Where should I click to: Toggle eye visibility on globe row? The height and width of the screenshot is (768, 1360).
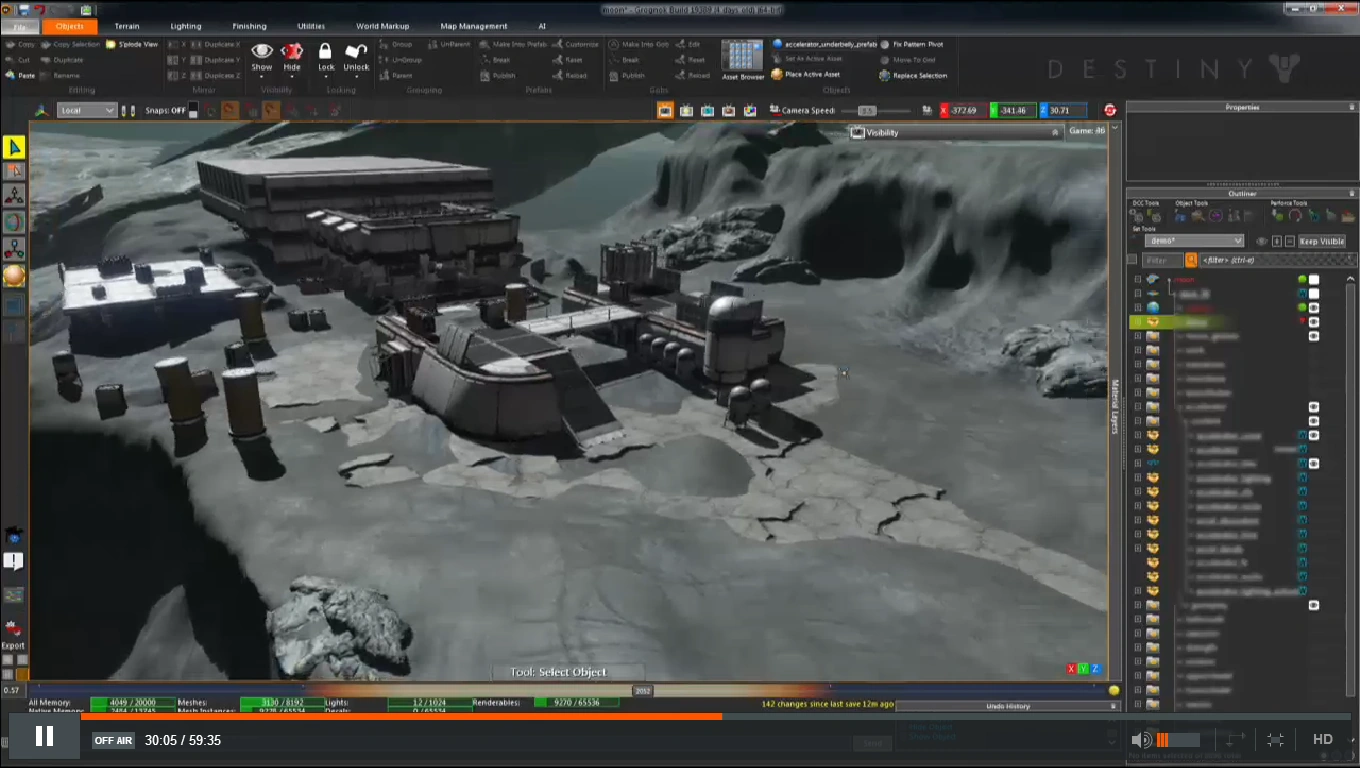(x=1314, y=308)
